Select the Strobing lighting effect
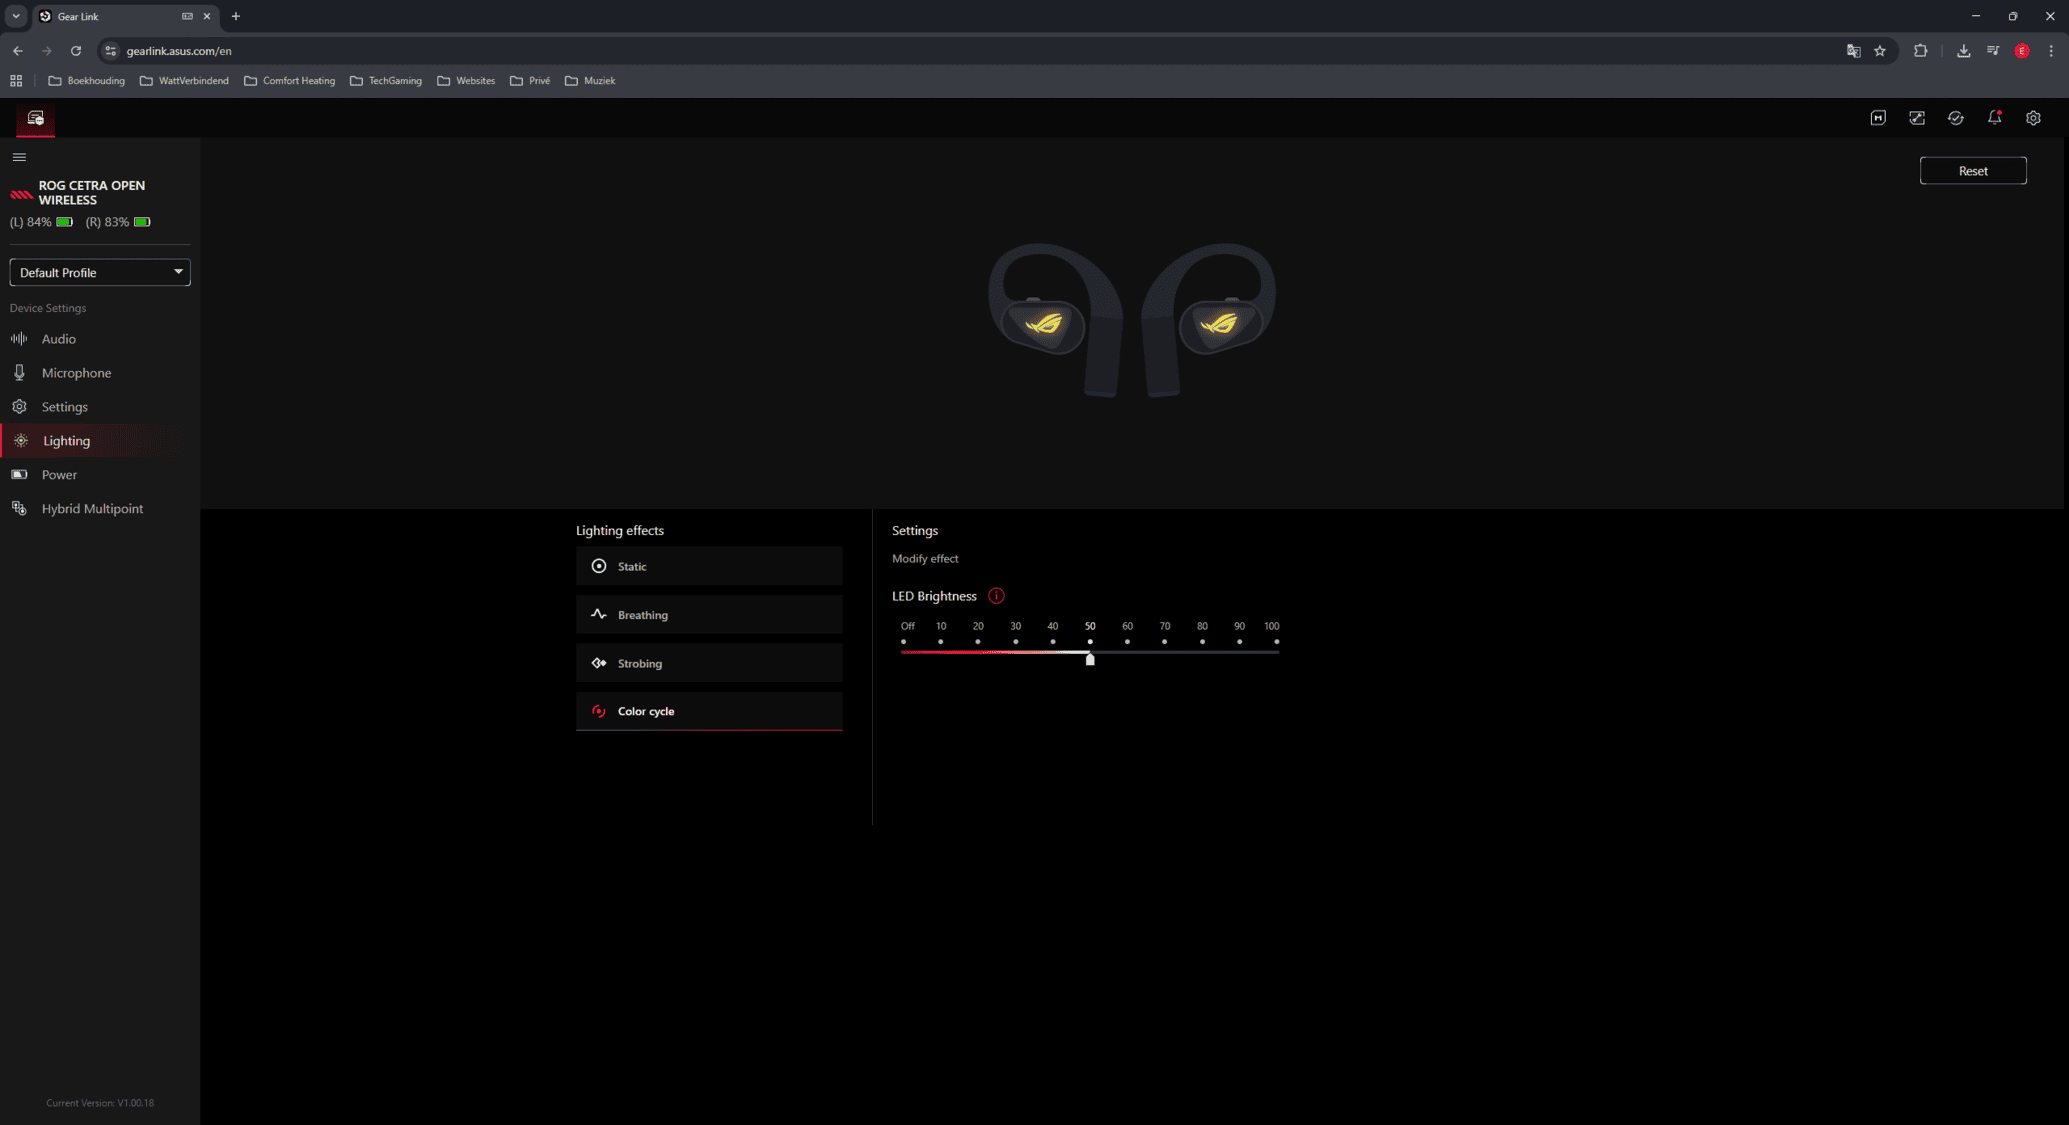2069x1125 pixels. 709,663
